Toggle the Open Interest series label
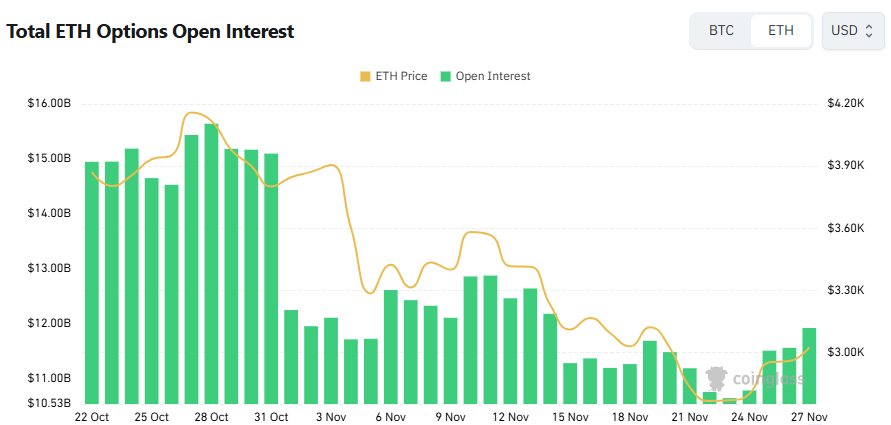Screen dimensions: 891x425 [493, 76]
